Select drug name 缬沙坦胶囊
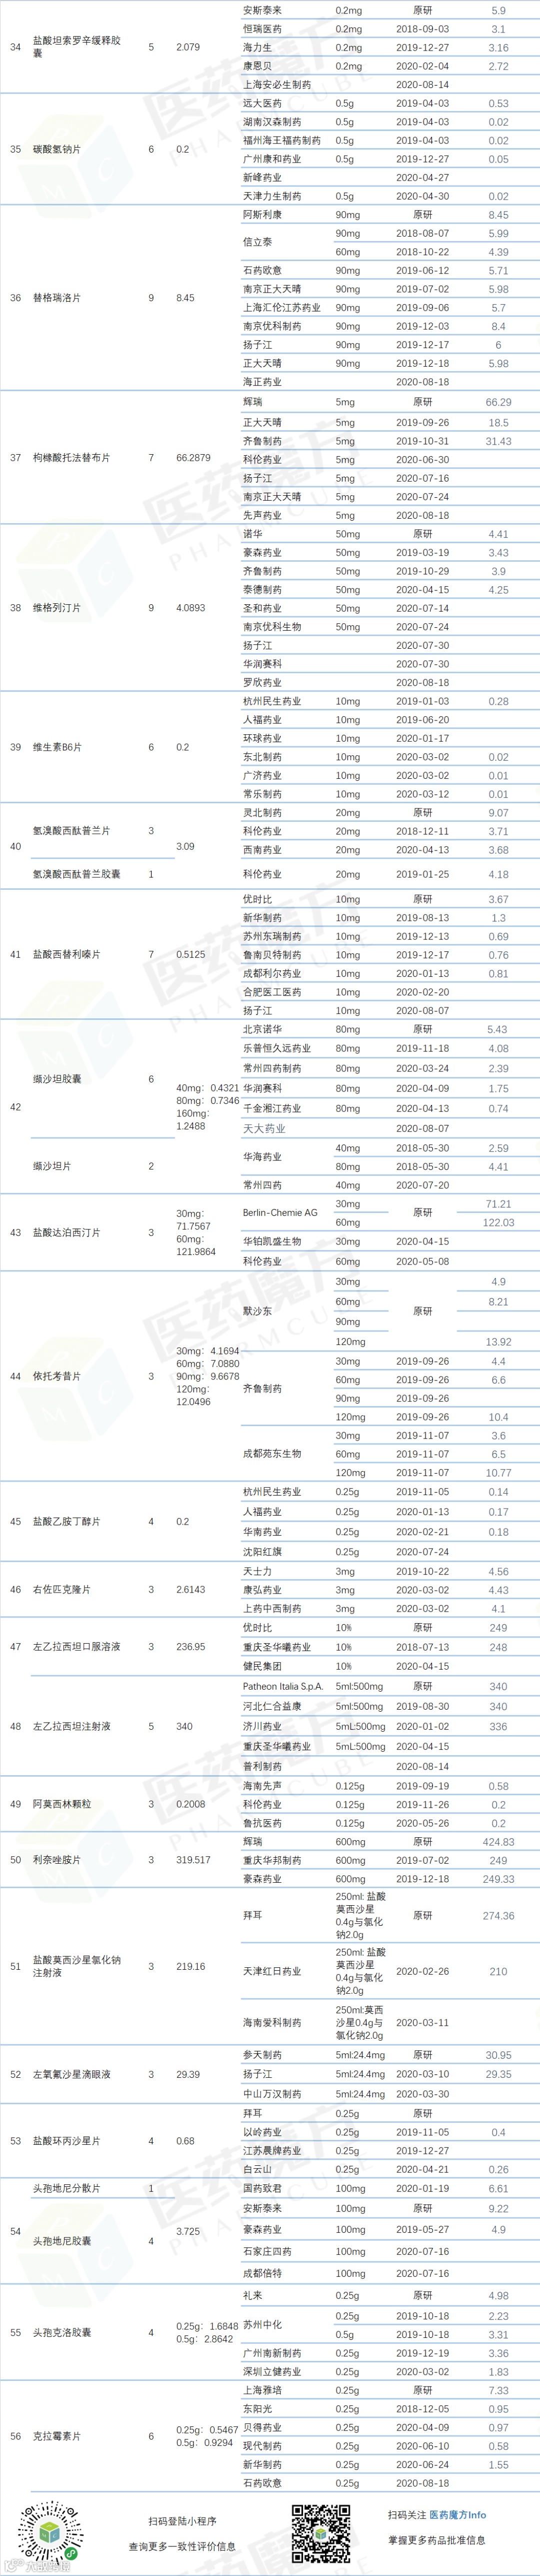This screenshot has height=2576, width=540. [x=57, y=1079]
